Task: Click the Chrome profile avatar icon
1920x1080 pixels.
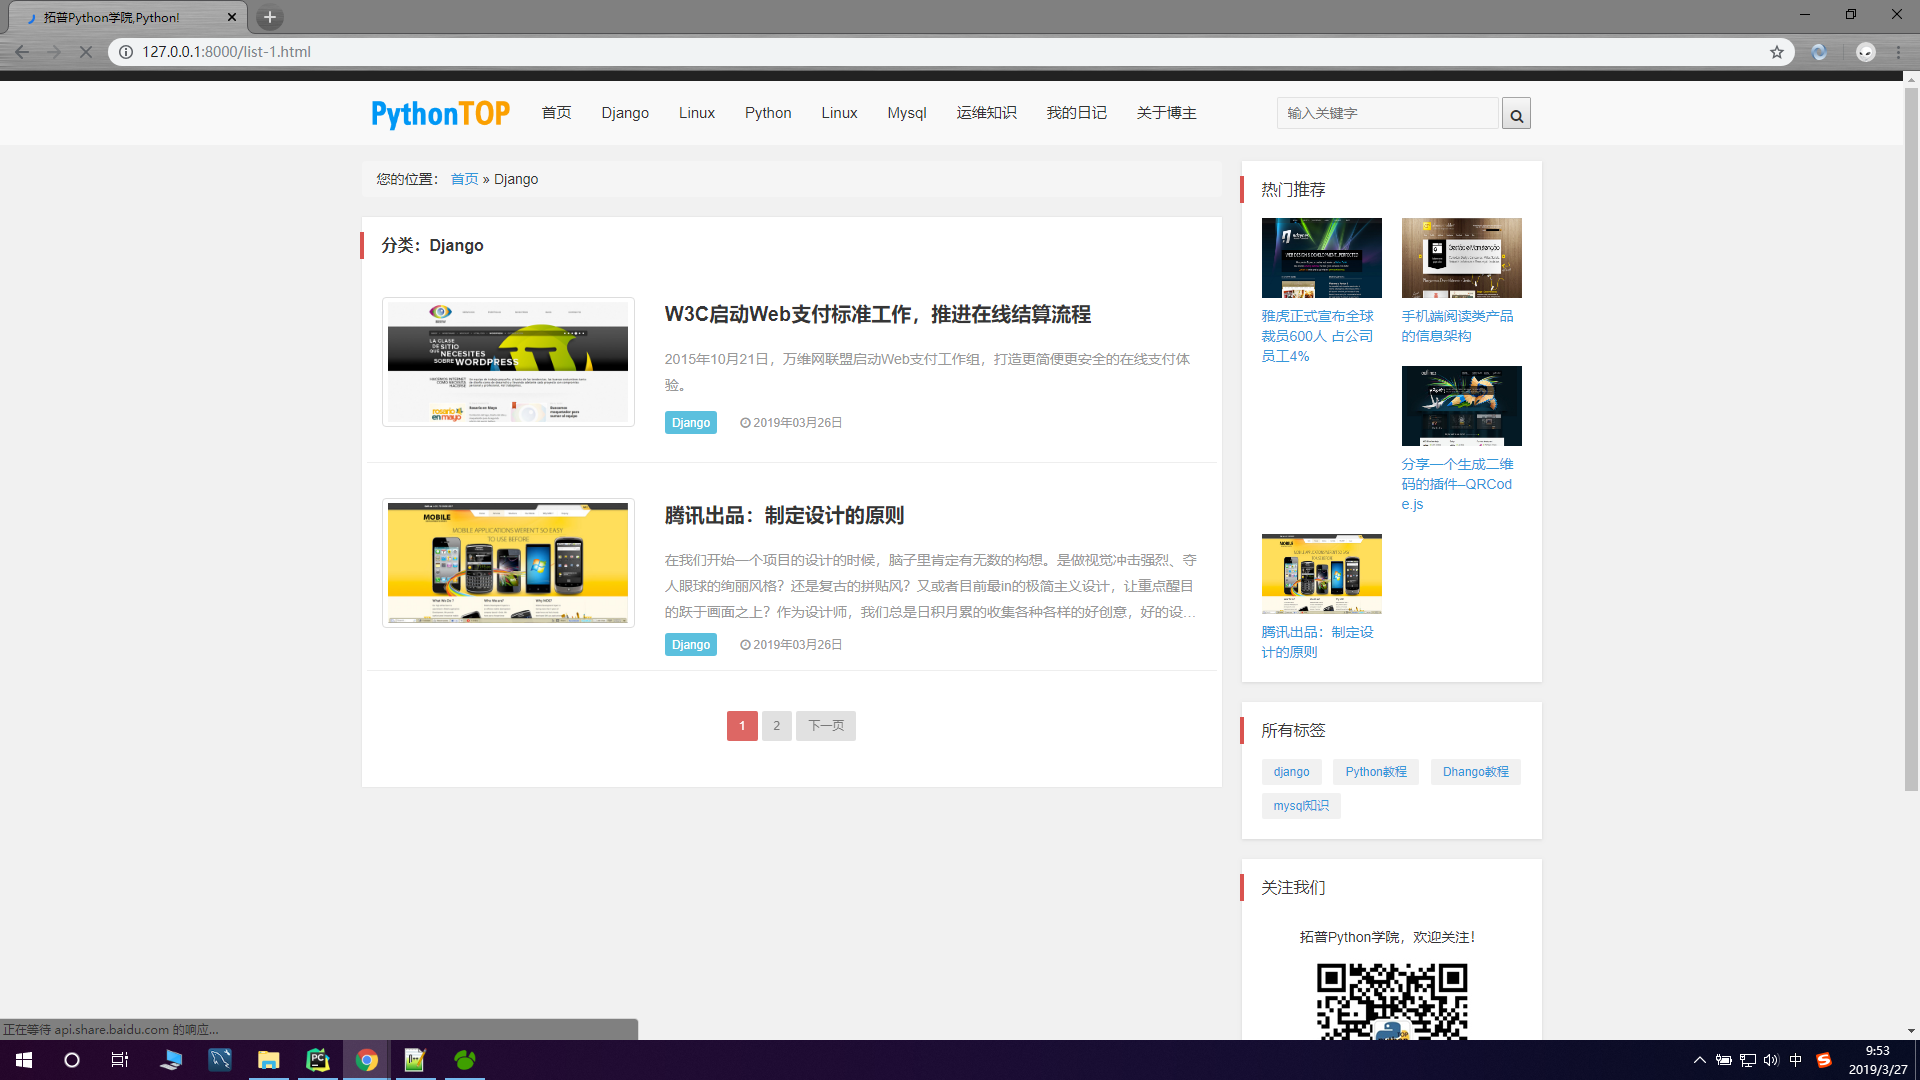Action: [x=1865, y=52]
